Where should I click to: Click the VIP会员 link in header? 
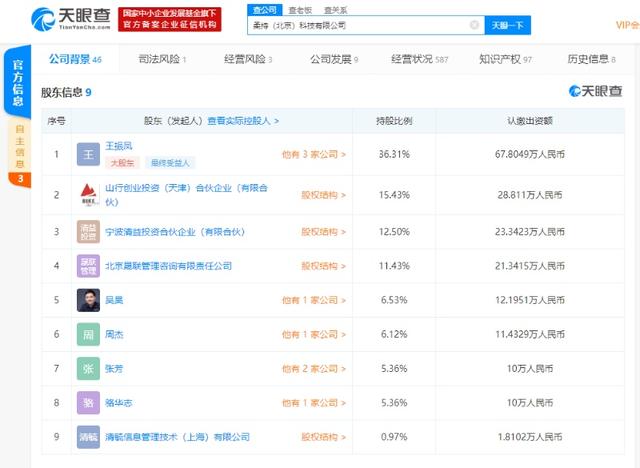628,25
